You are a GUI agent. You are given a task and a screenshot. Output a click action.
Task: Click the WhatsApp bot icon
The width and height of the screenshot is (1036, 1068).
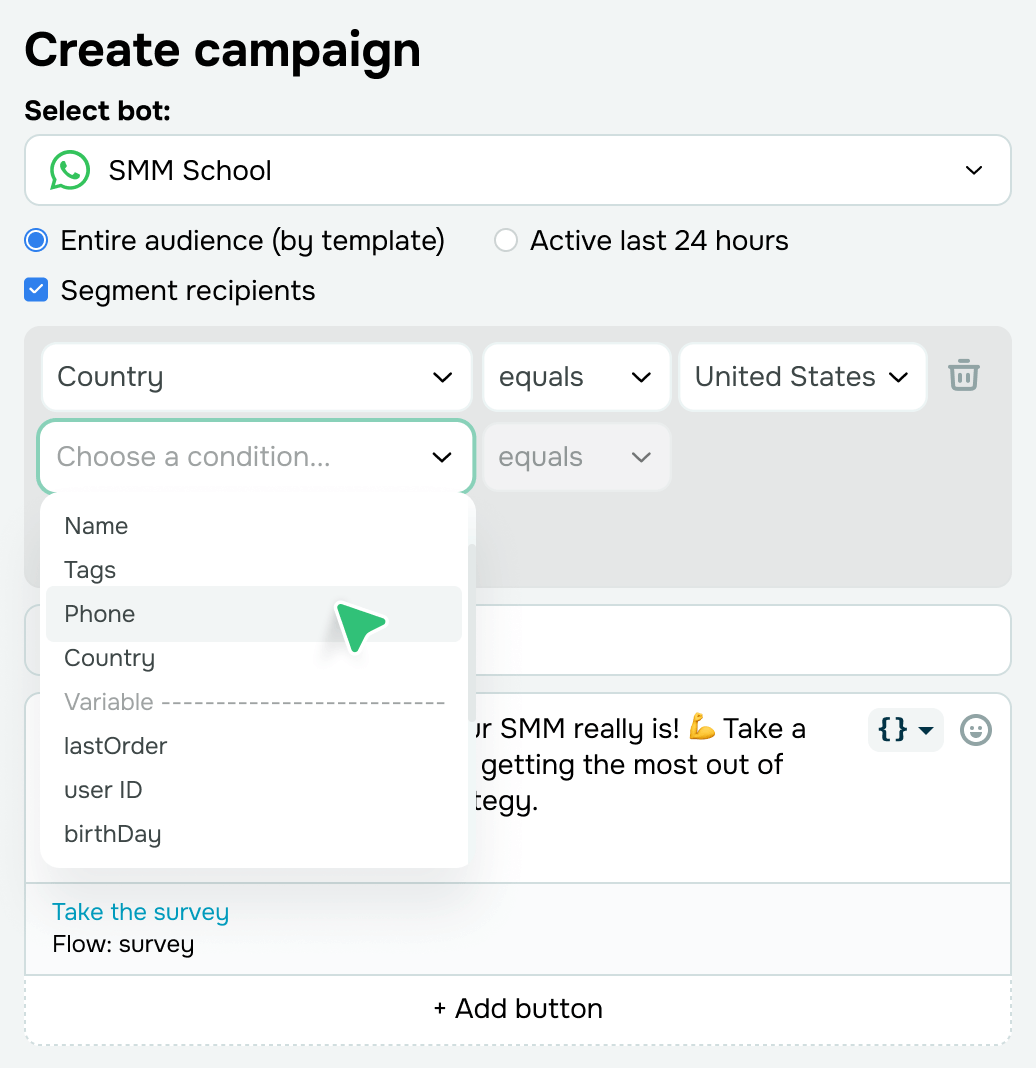68,170
